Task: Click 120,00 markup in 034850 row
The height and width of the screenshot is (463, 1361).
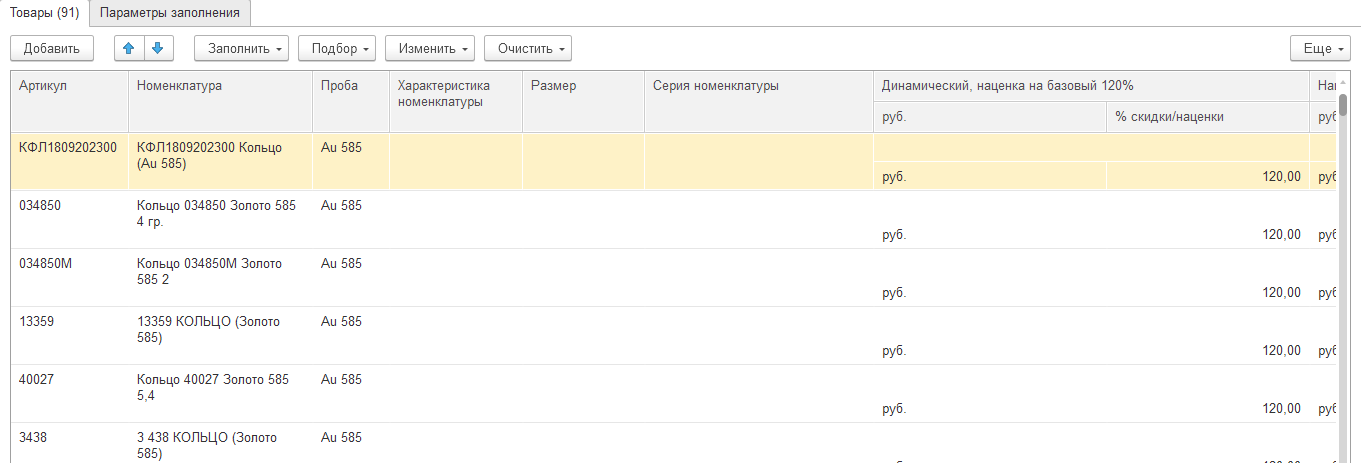Action: [1207, 234]
